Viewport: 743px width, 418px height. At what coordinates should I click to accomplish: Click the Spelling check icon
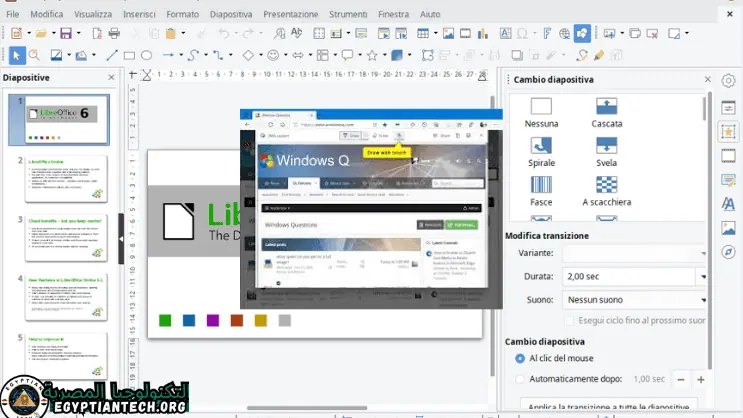[297, 33]
